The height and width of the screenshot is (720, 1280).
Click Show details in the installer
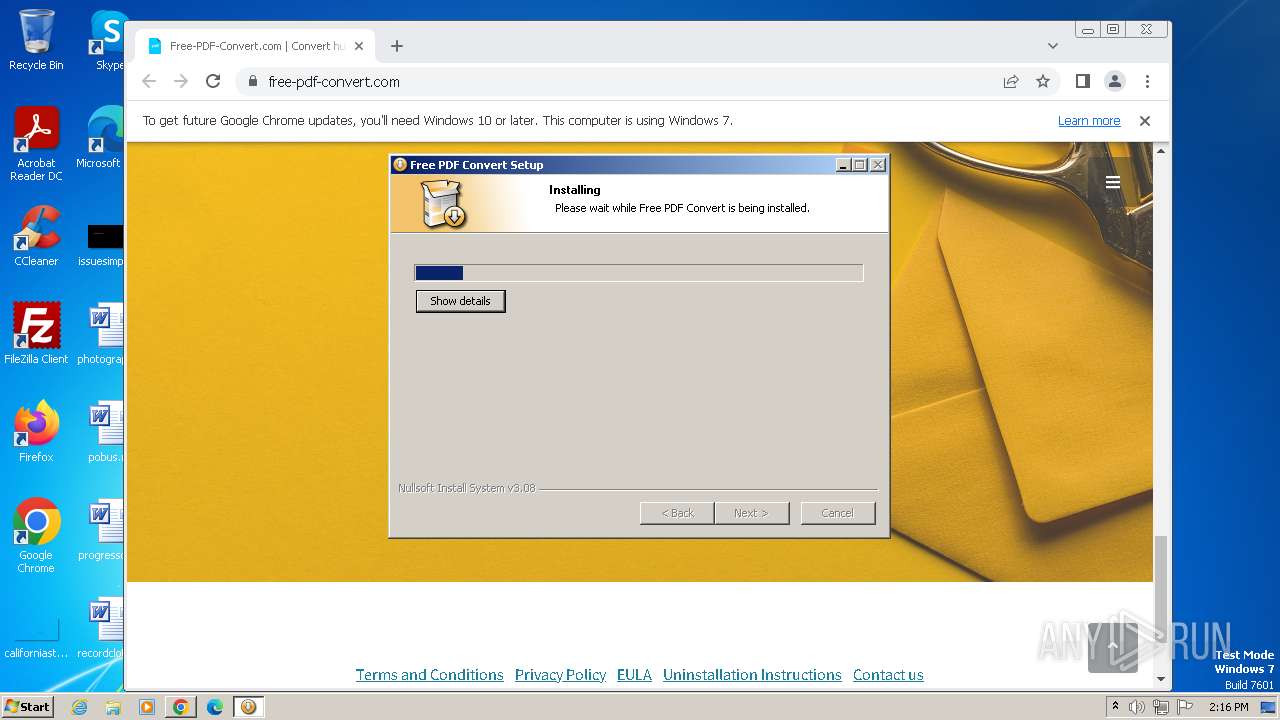(x=460, y=301)
